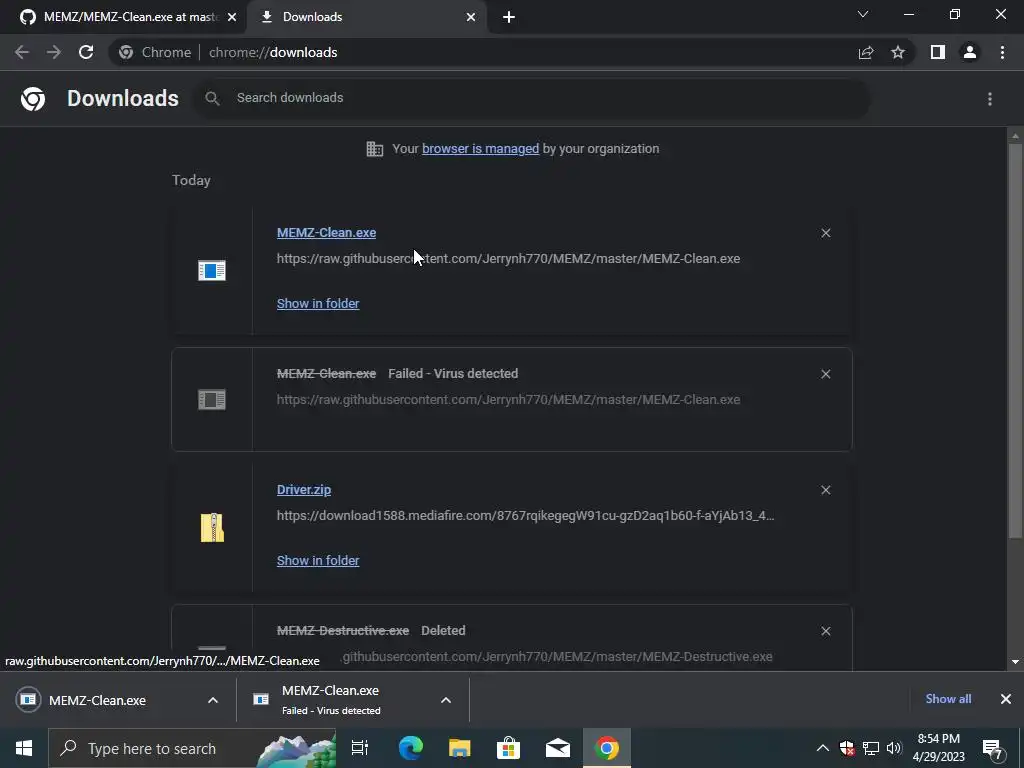
Task: Expand options for shelf item MEMZ-Clean.exe
Action: (213, 700)
